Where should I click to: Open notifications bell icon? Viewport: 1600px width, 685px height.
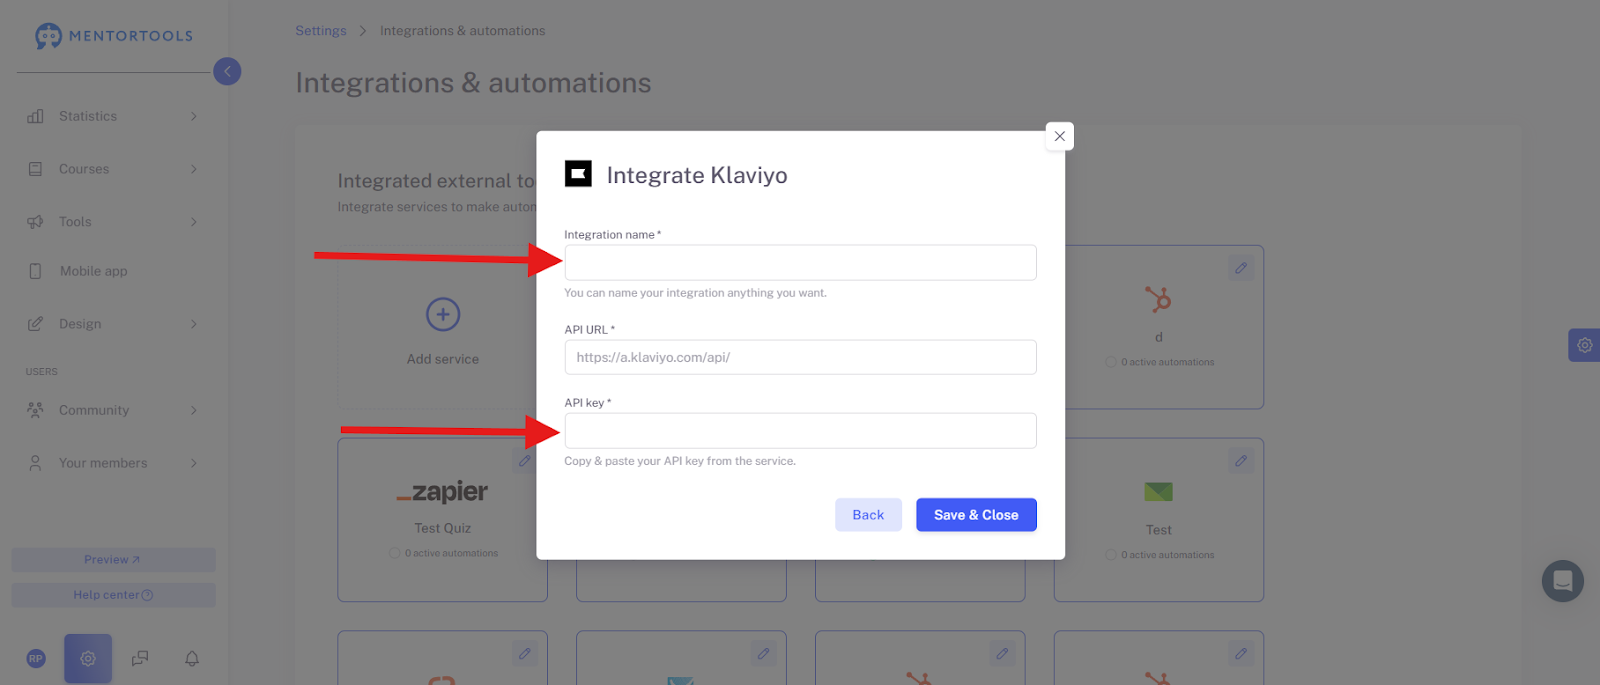pos(192,659)
